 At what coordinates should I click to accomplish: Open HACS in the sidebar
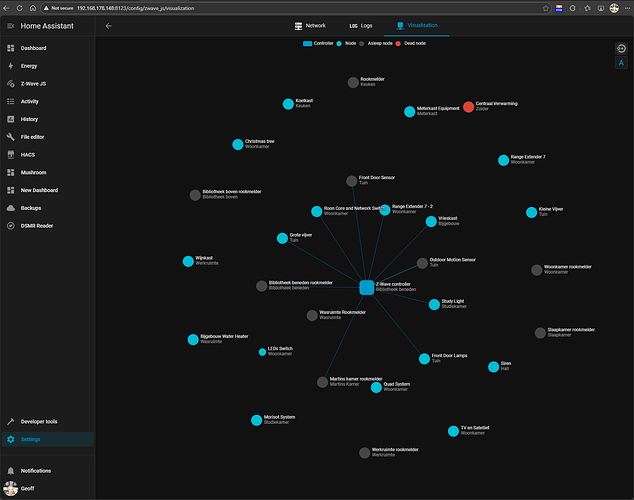[48, 155]
